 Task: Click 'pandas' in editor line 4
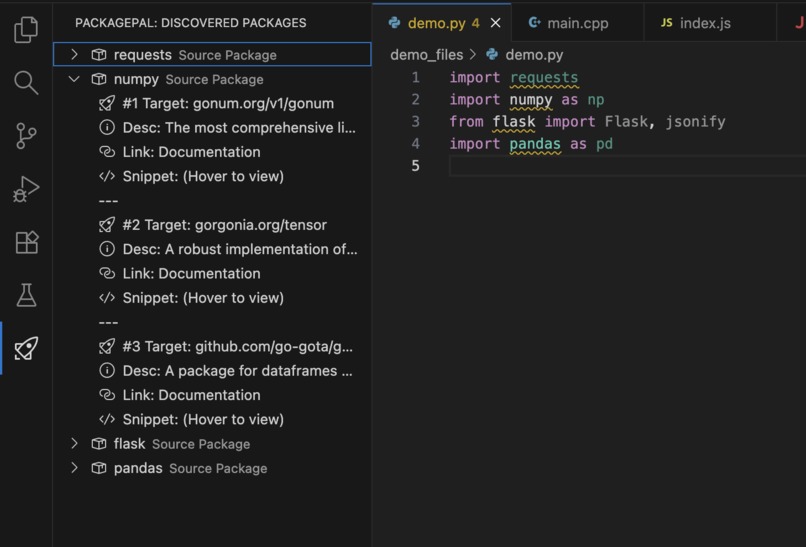(x=535, y=144)
